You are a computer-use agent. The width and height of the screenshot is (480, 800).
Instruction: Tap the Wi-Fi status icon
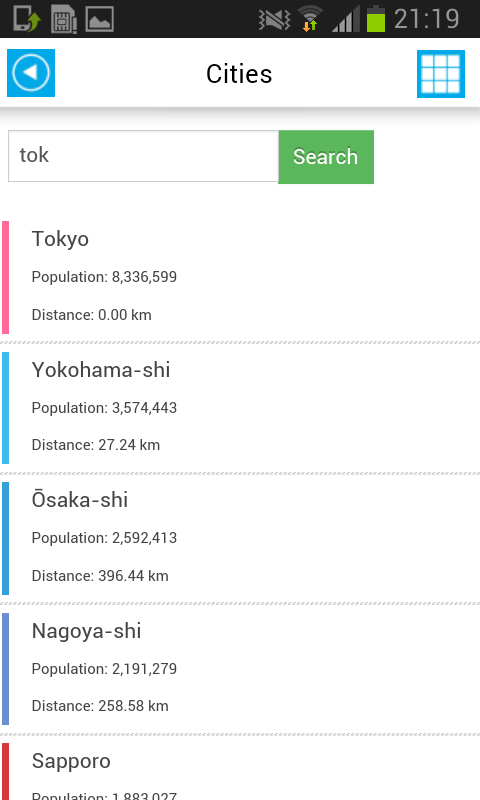(310, 19)
